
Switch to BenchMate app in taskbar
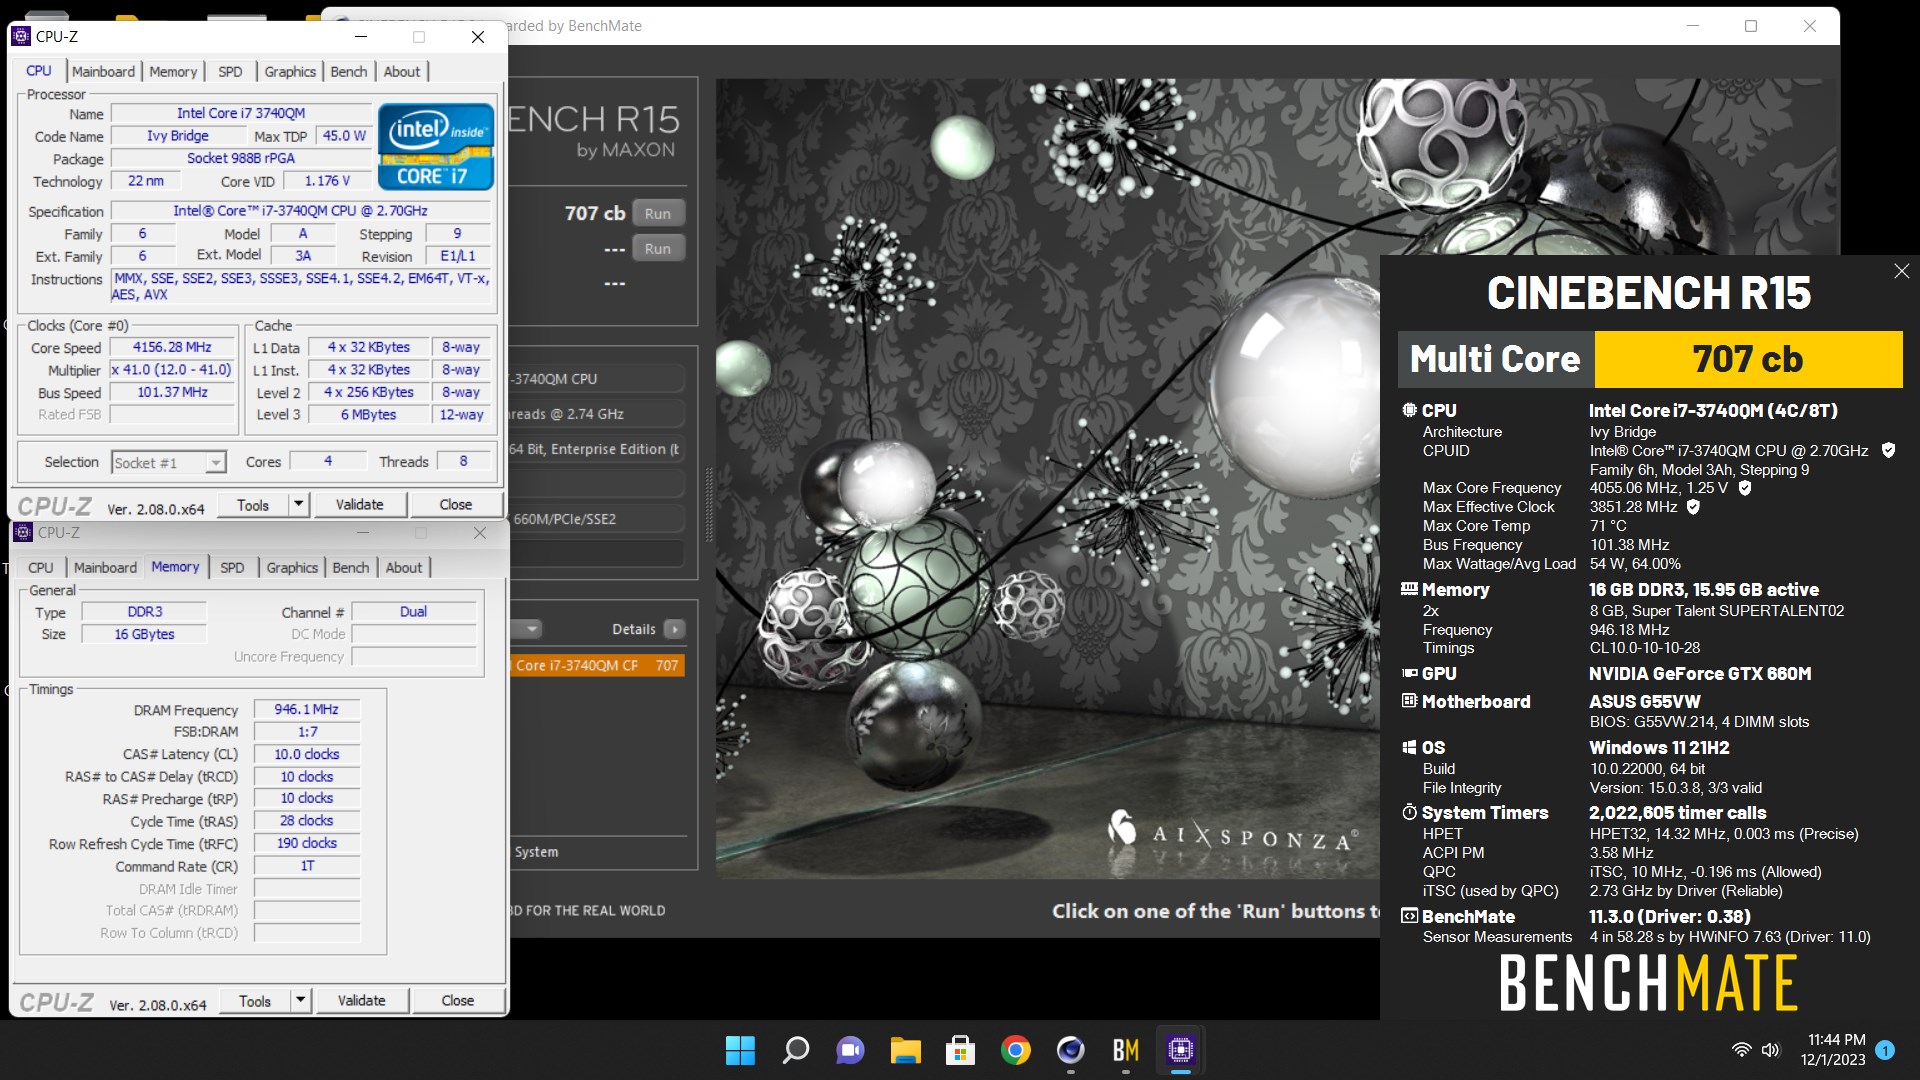[1125, 1051]
